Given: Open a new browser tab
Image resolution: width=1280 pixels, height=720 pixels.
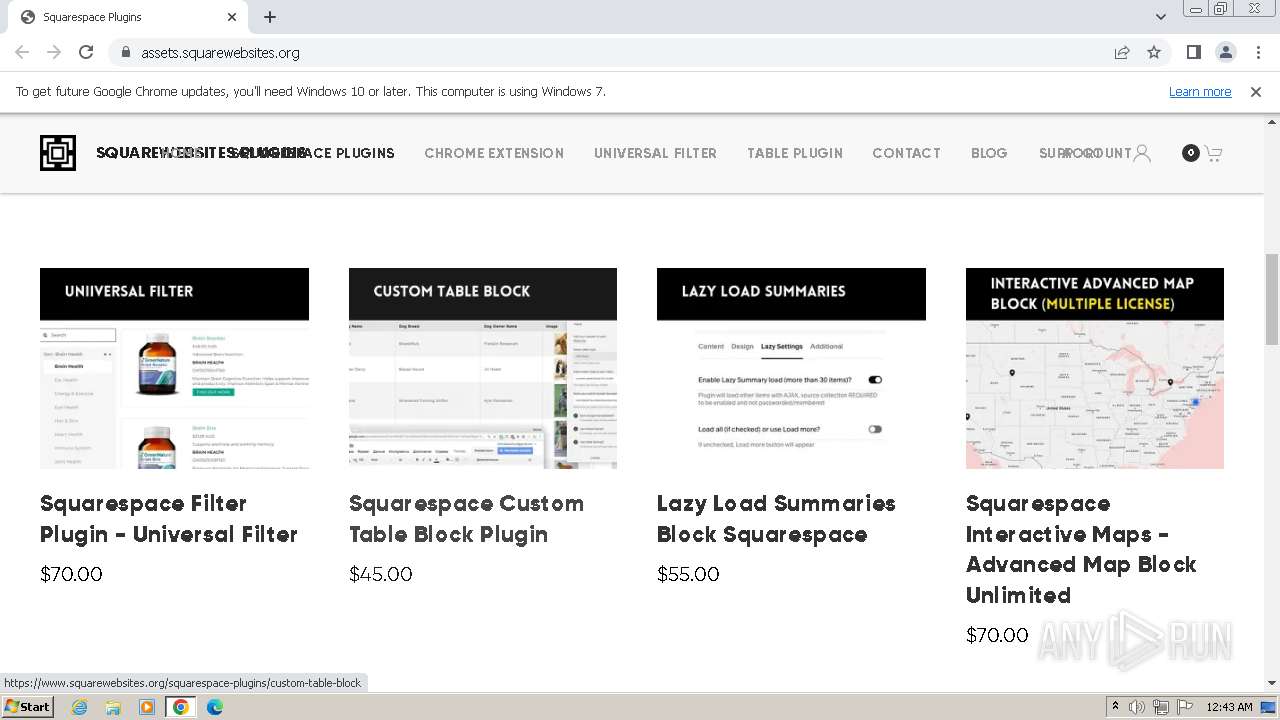Looking at the screenshot, I should pos(270,17).
